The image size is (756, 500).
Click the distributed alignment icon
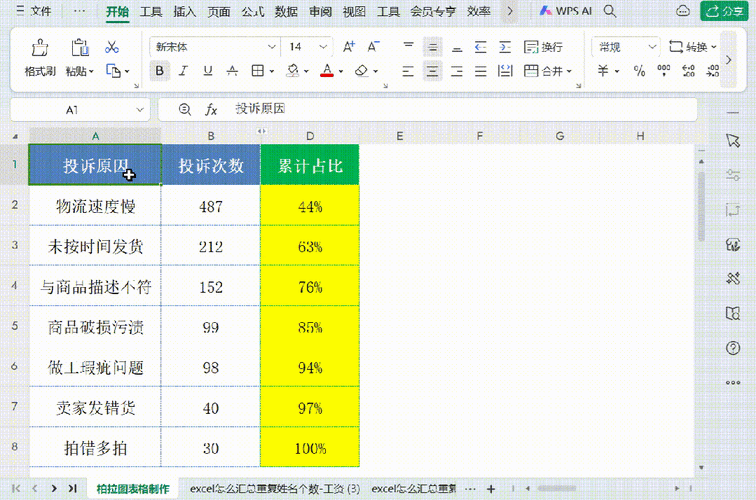click(505, 71)
